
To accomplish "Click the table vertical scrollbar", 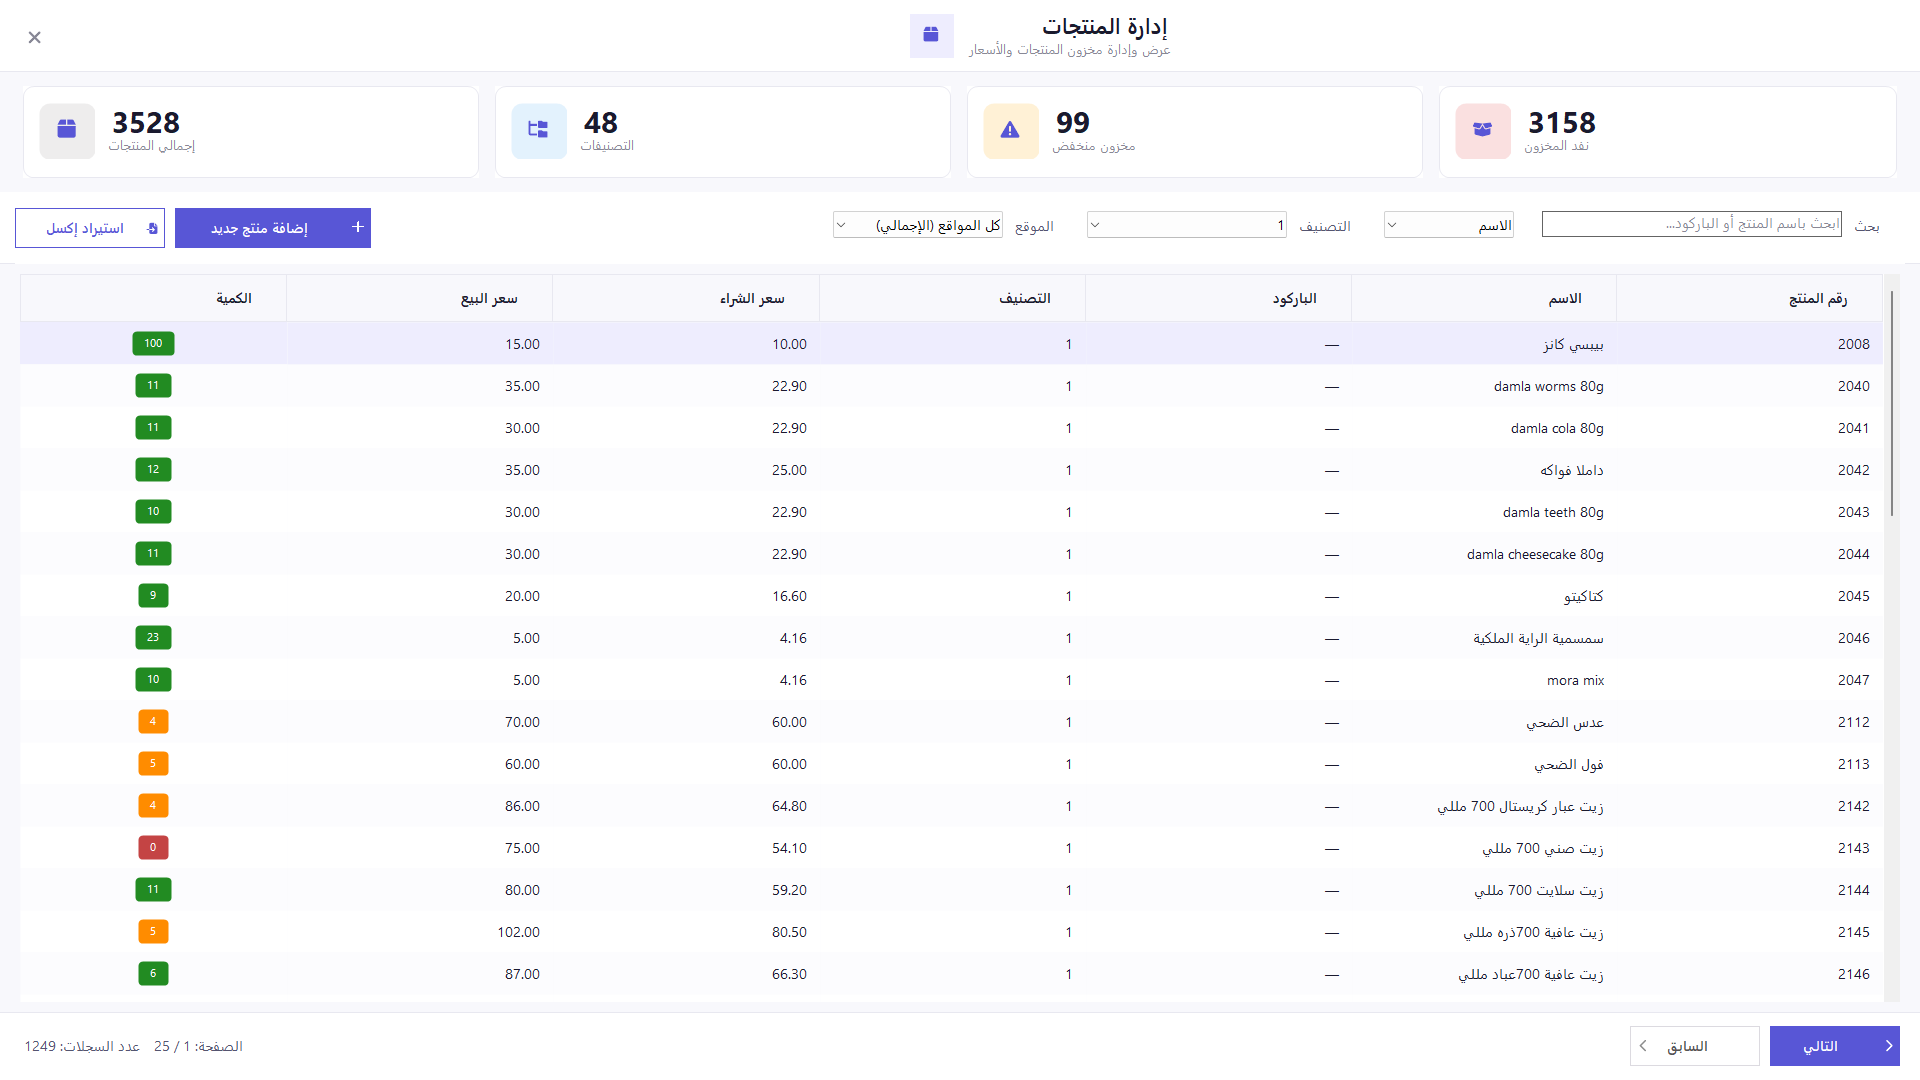I will pyautogui.click(x=1891, y=404).
